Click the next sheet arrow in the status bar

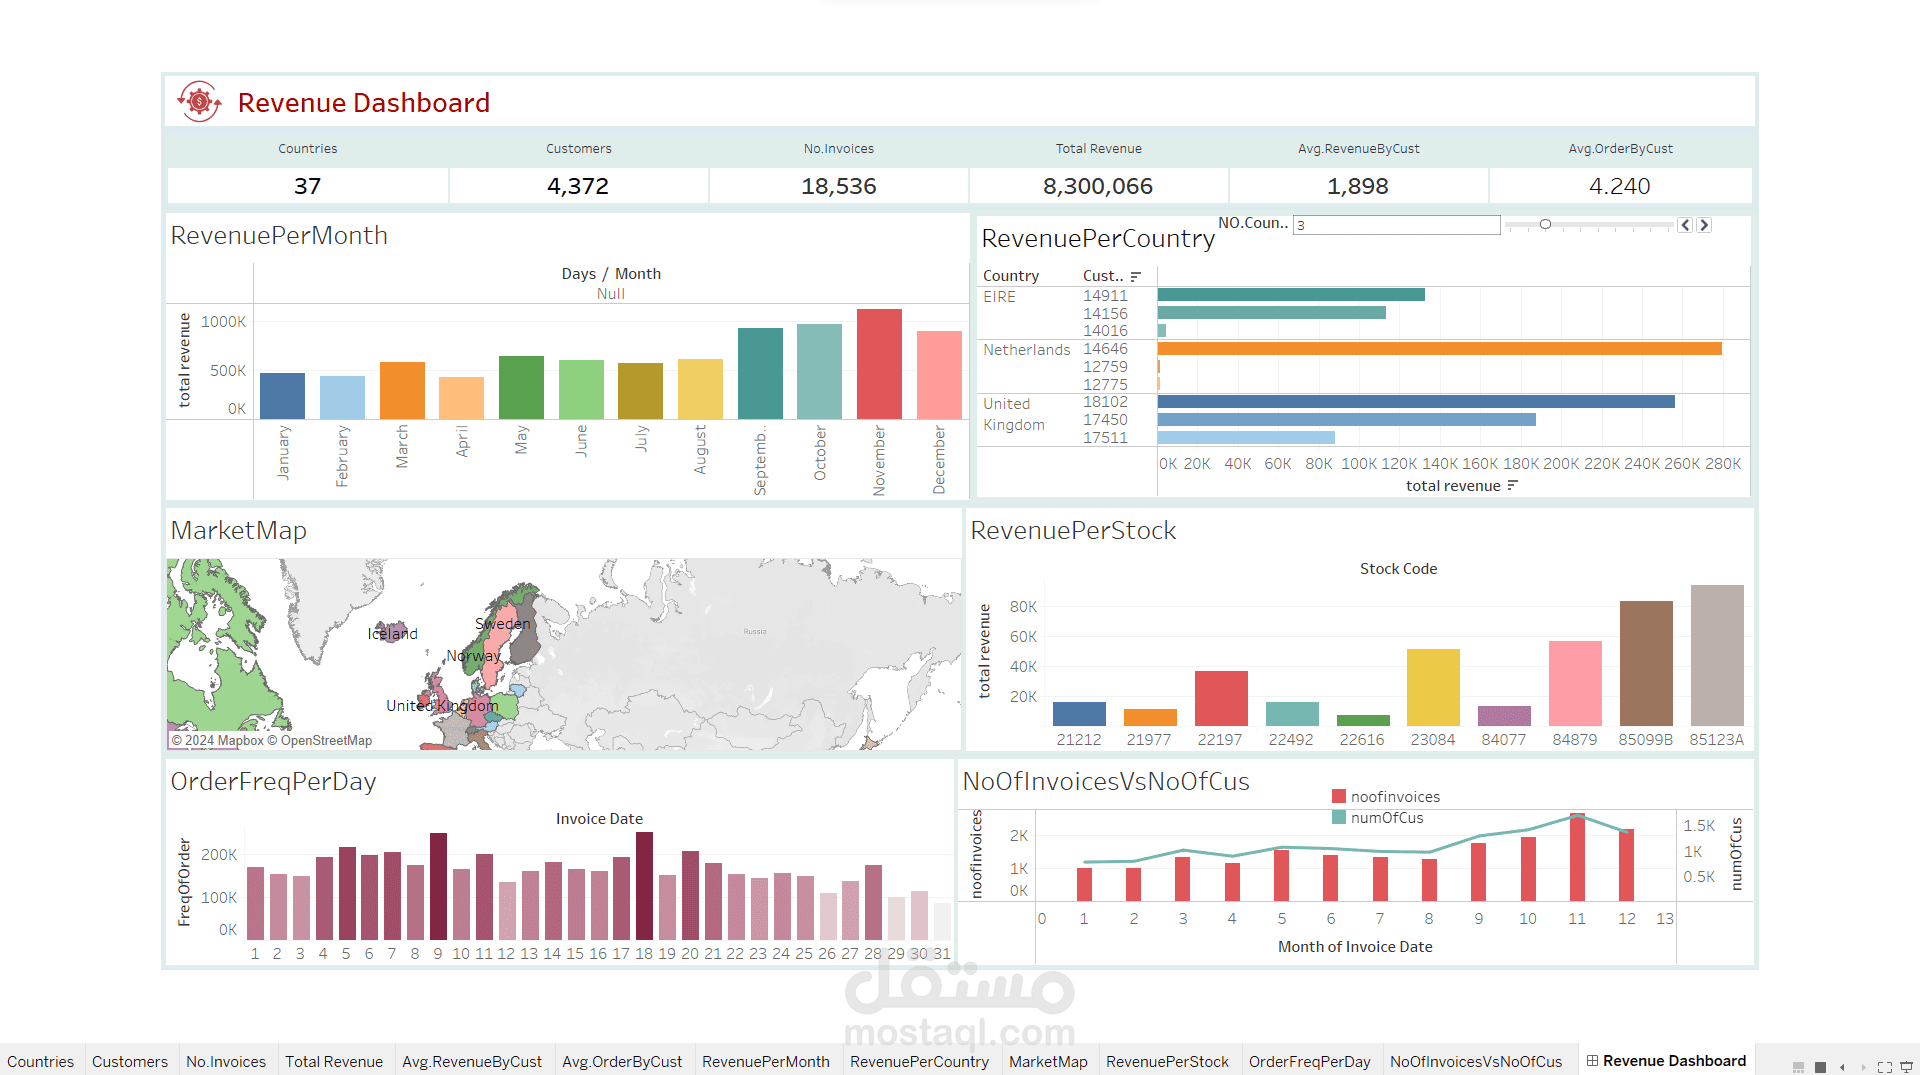(1863, 1067)
